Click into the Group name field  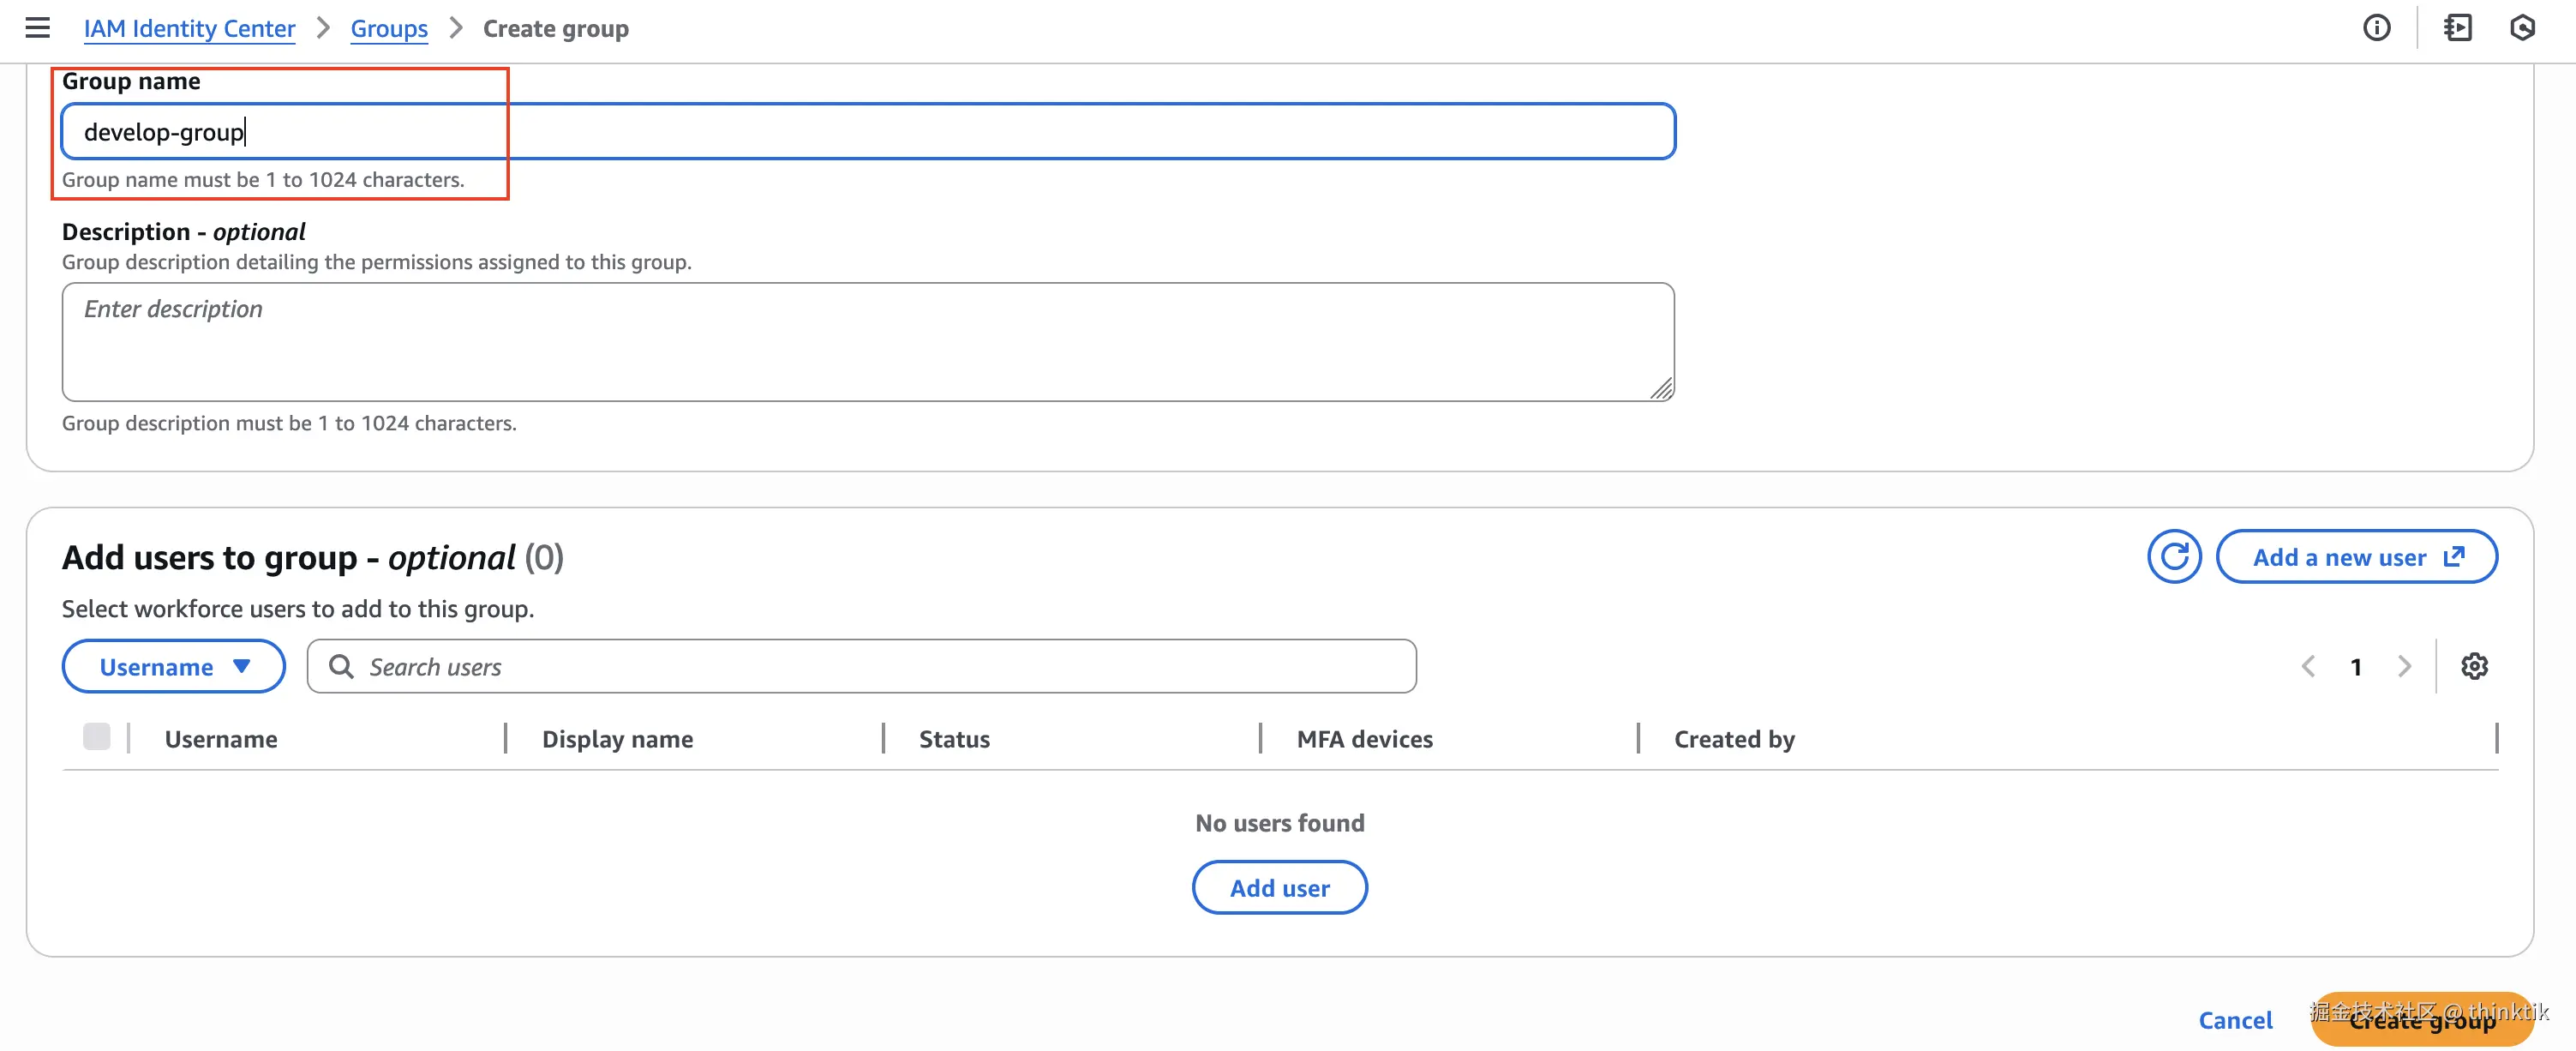point(868,132)
